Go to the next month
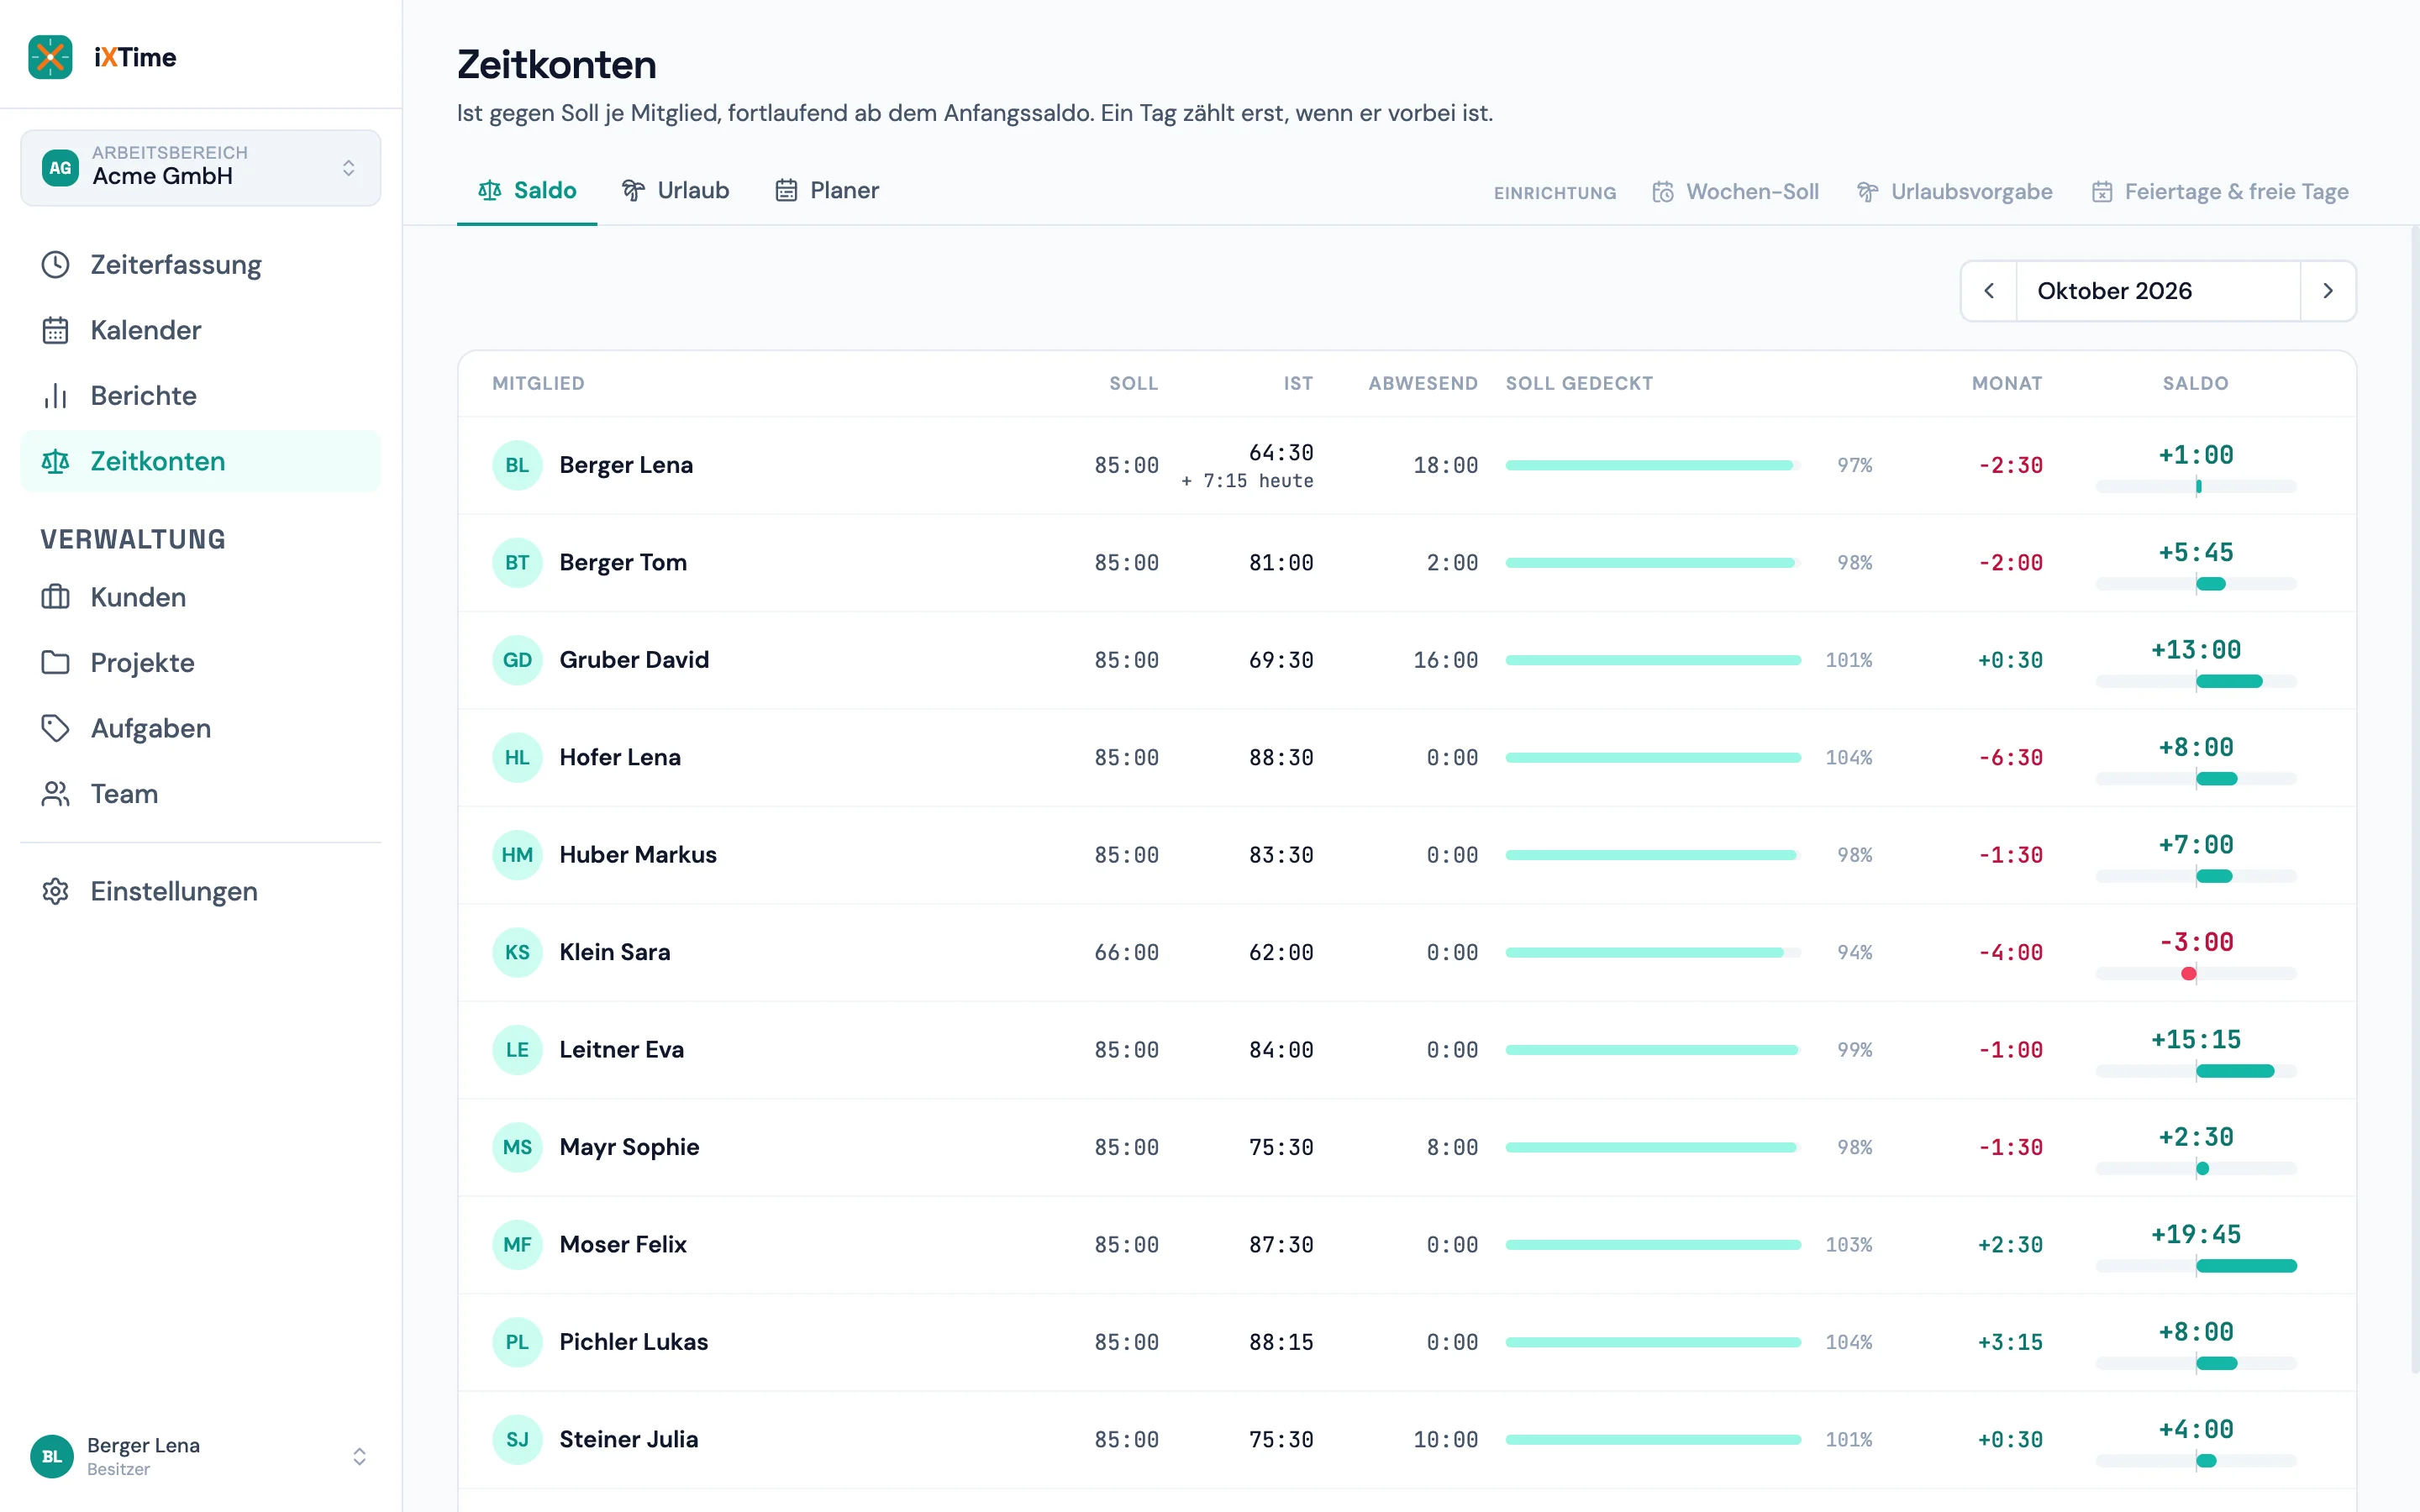The image size is (2420, 1512). pyautogui.click(x=2328, y=291)
